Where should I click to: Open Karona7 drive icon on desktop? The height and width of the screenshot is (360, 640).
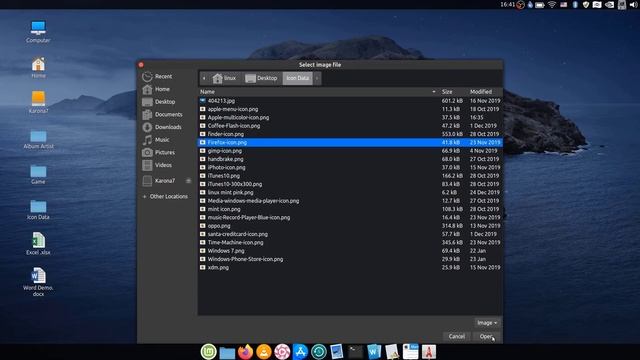pyautogui.click(x=38, y=102)
